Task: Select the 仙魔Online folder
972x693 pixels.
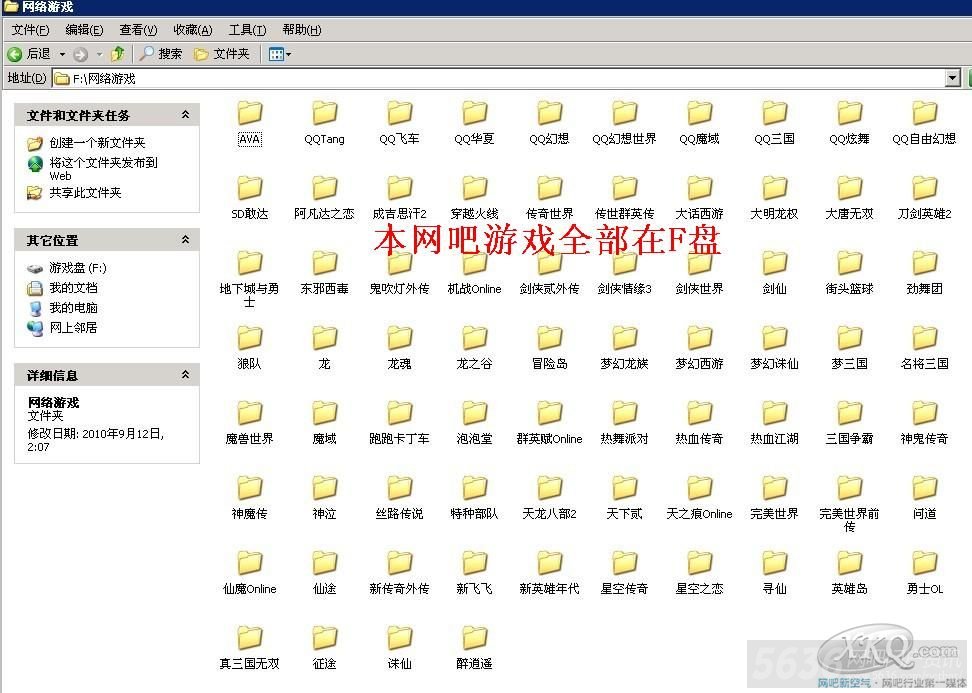Action: [x=250, y=573]
